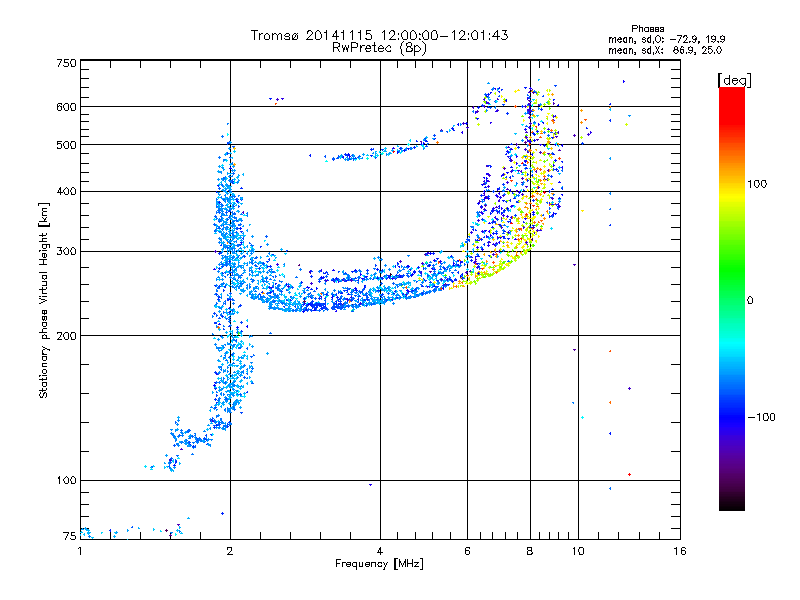Click the plot title 'Tromsø 20141115 12:00:00-12:01:43'

[x=379, y=35]
